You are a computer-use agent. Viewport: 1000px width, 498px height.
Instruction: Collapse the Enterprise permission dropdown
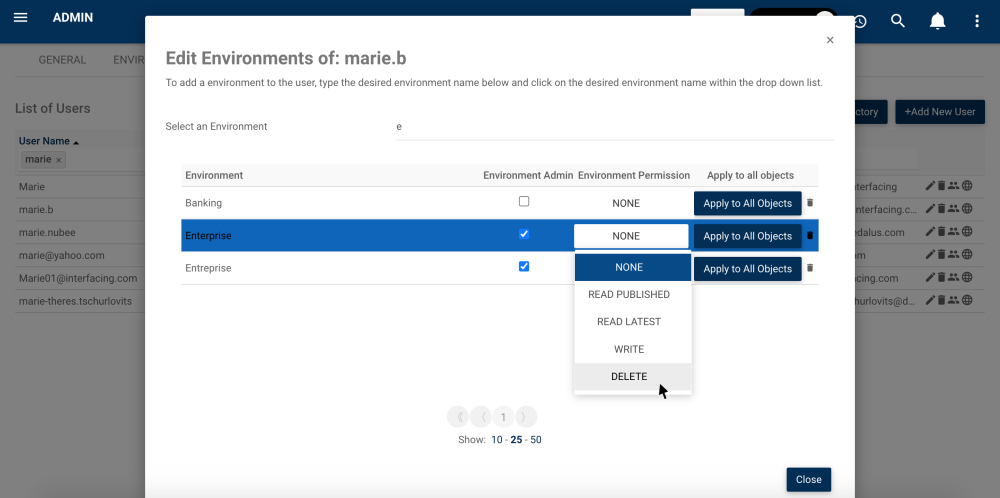coord(631,236)
